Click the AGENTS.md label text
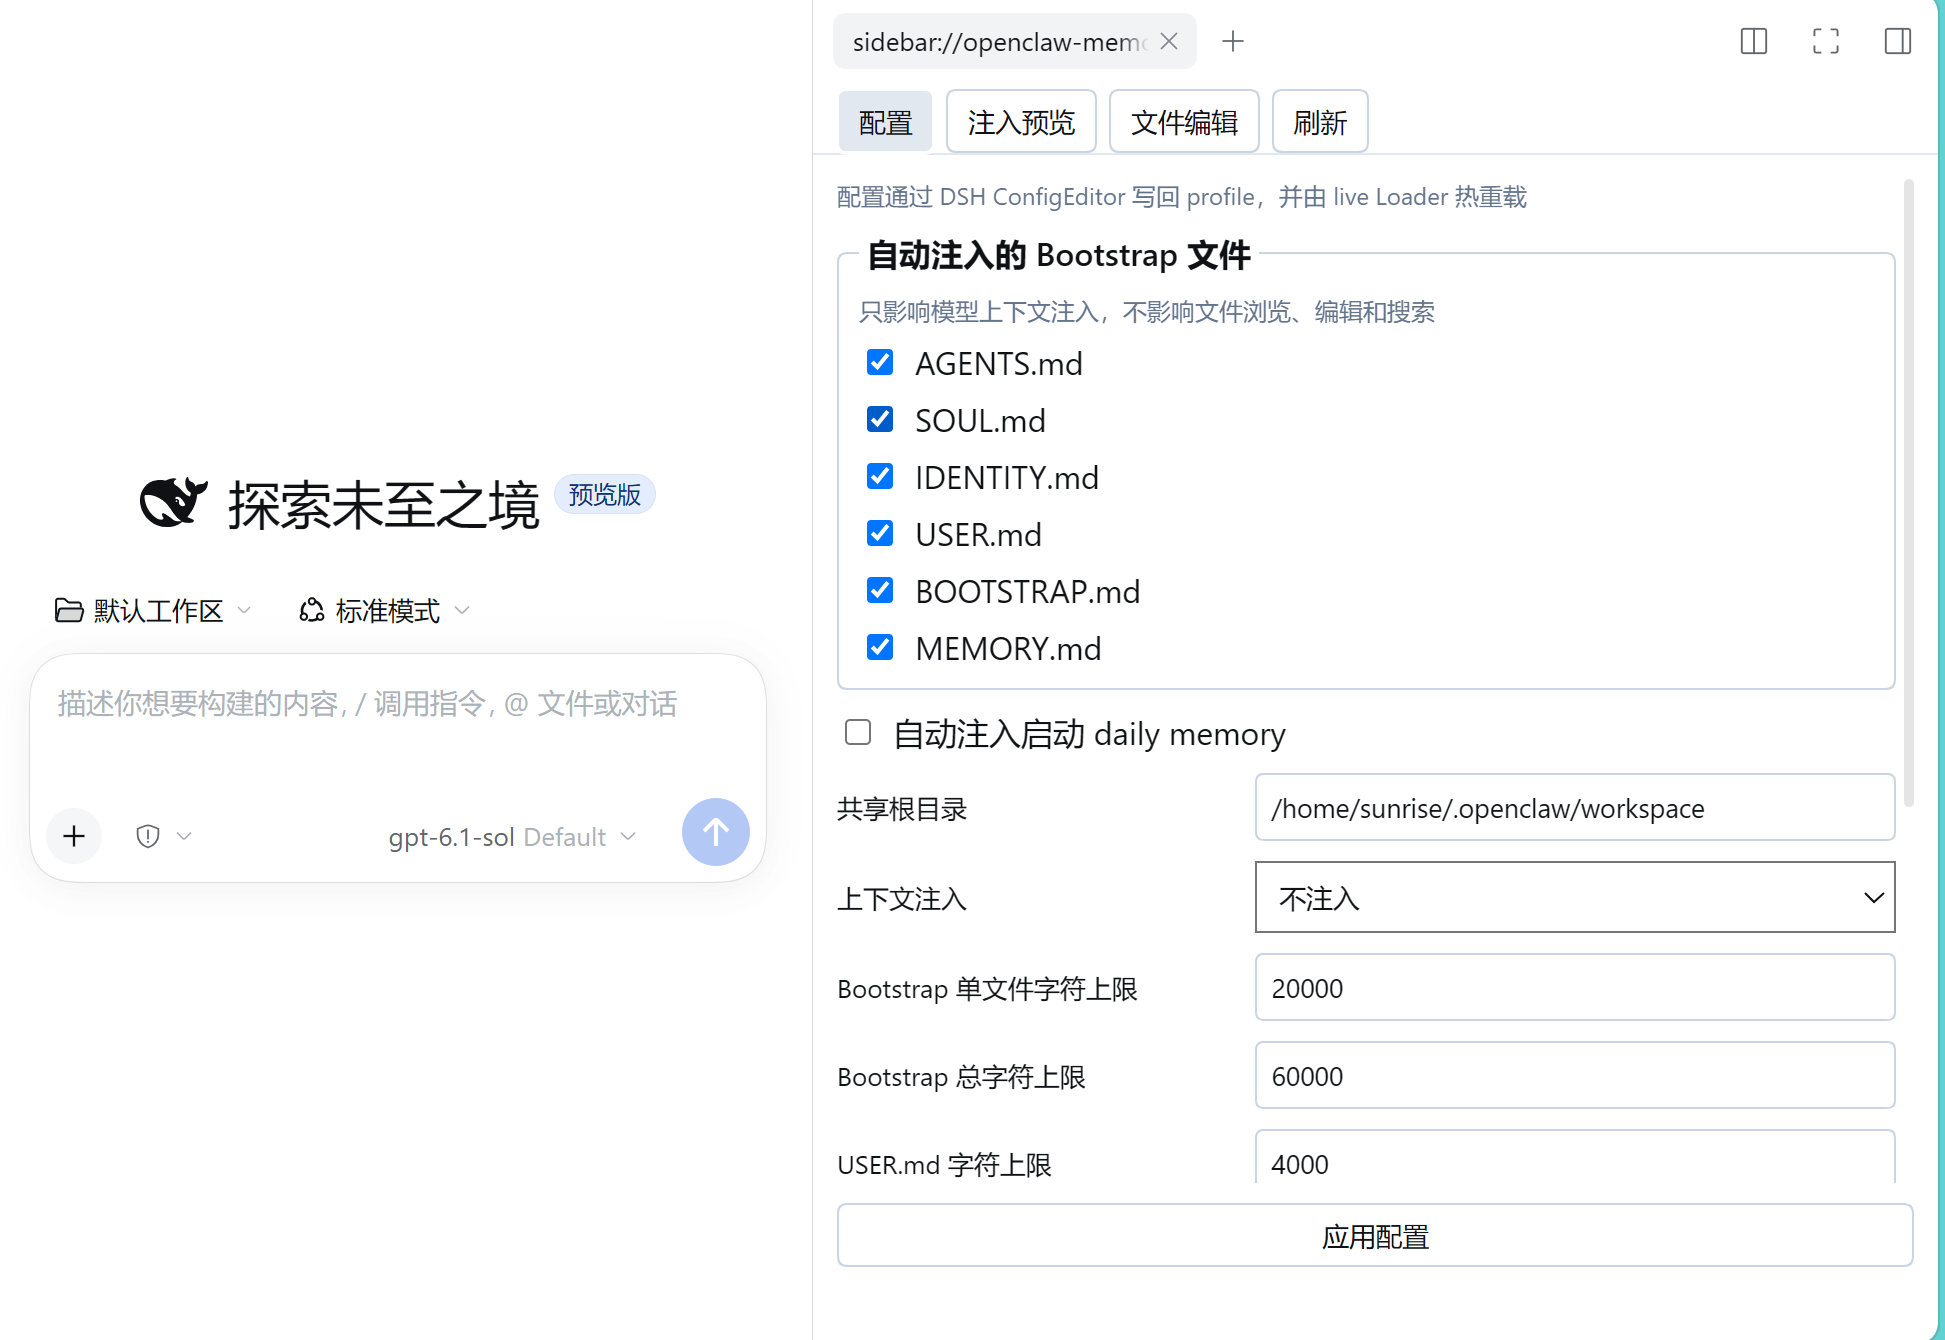The image size is (1945, 1340). (999, 363)
